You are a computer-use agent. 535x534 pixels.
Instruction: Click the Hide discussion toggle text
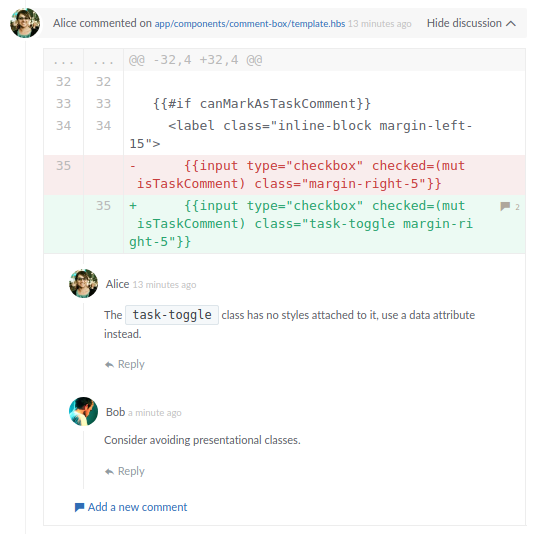point(464,23)
